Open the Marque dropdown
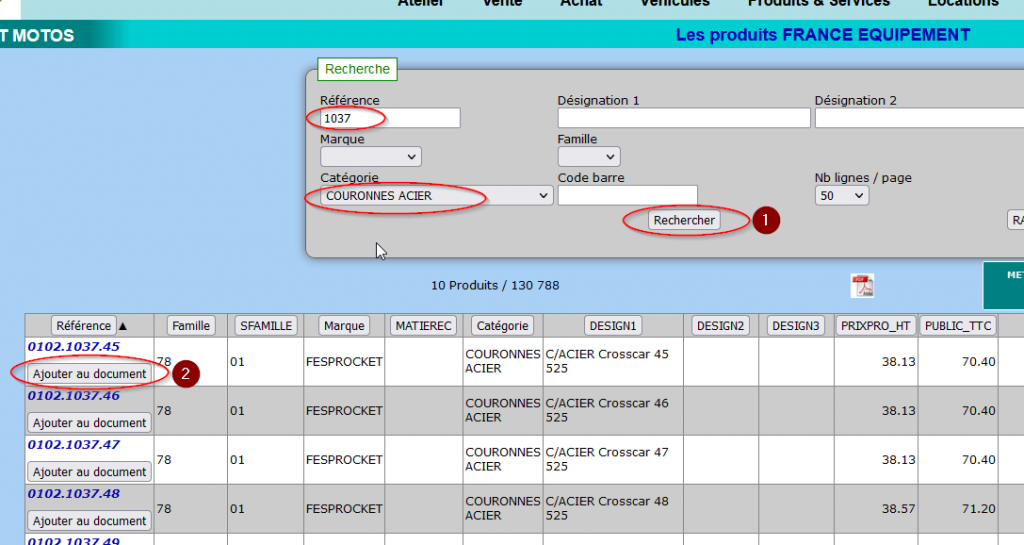The image size is (1024, 545). 370,157
